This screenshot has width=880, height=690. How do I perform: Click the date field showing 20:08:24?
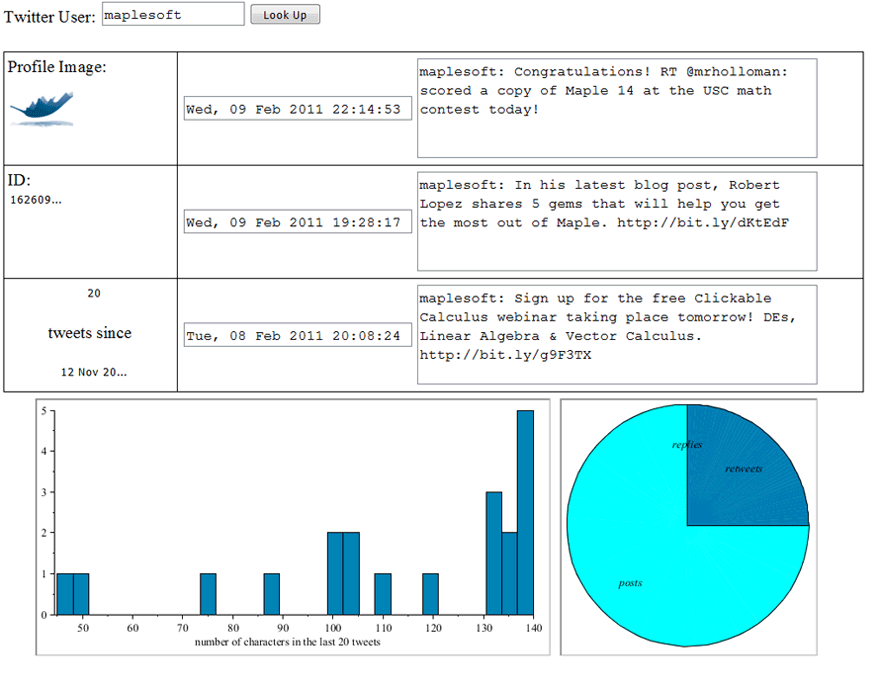pyautogui.click(x=297, y=335)
